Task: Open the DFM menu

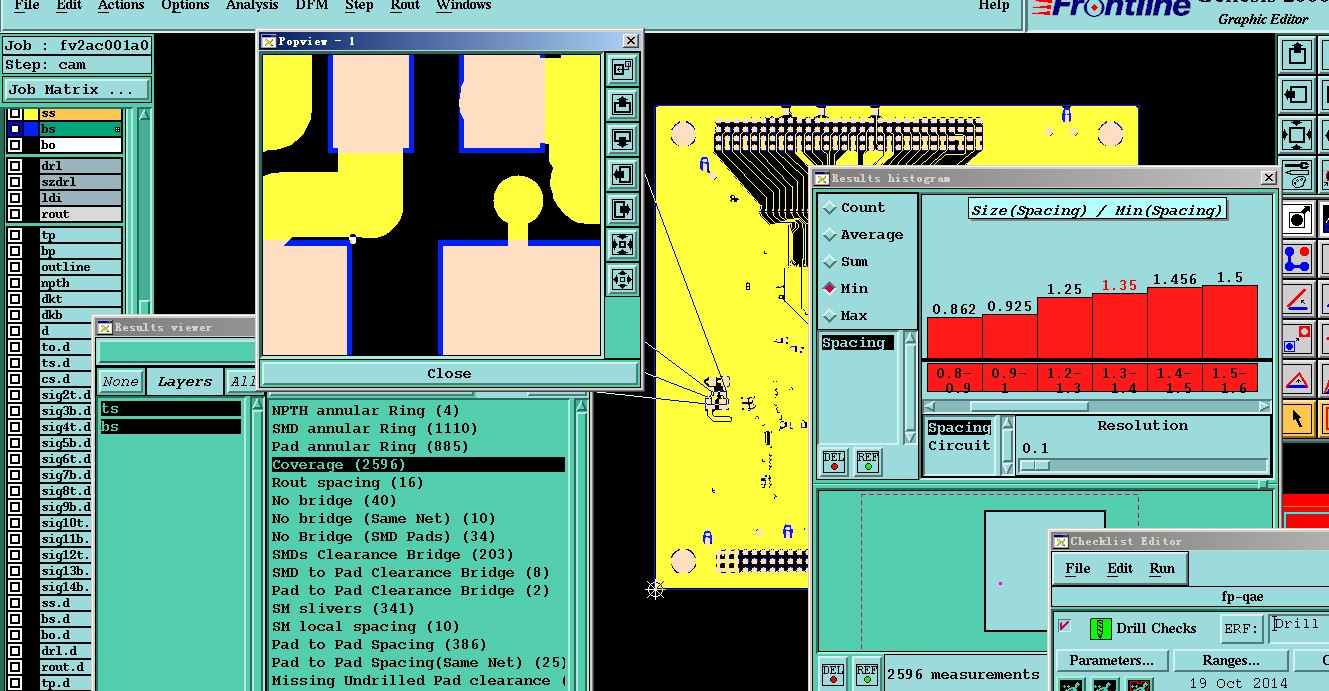Action: (x=312, y=6)
